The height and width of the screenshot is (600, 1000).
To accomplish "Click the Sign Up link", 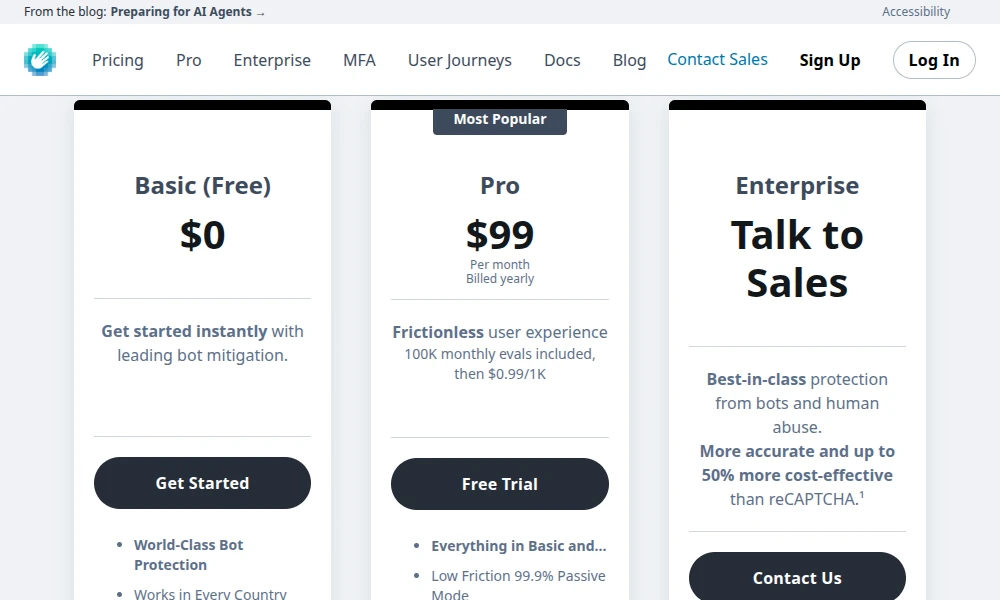I will tap(830, 60).
